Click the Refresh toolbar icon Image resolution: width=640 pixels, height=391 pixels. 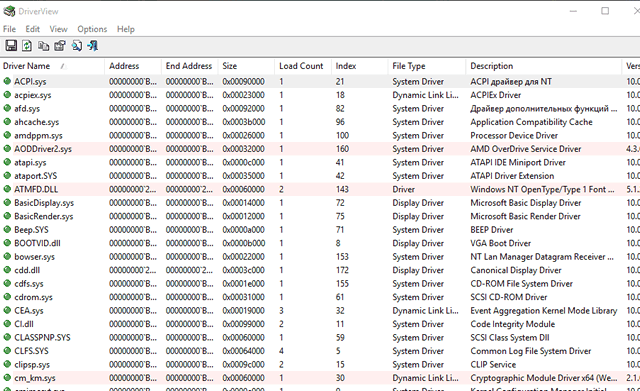point(27,46)
